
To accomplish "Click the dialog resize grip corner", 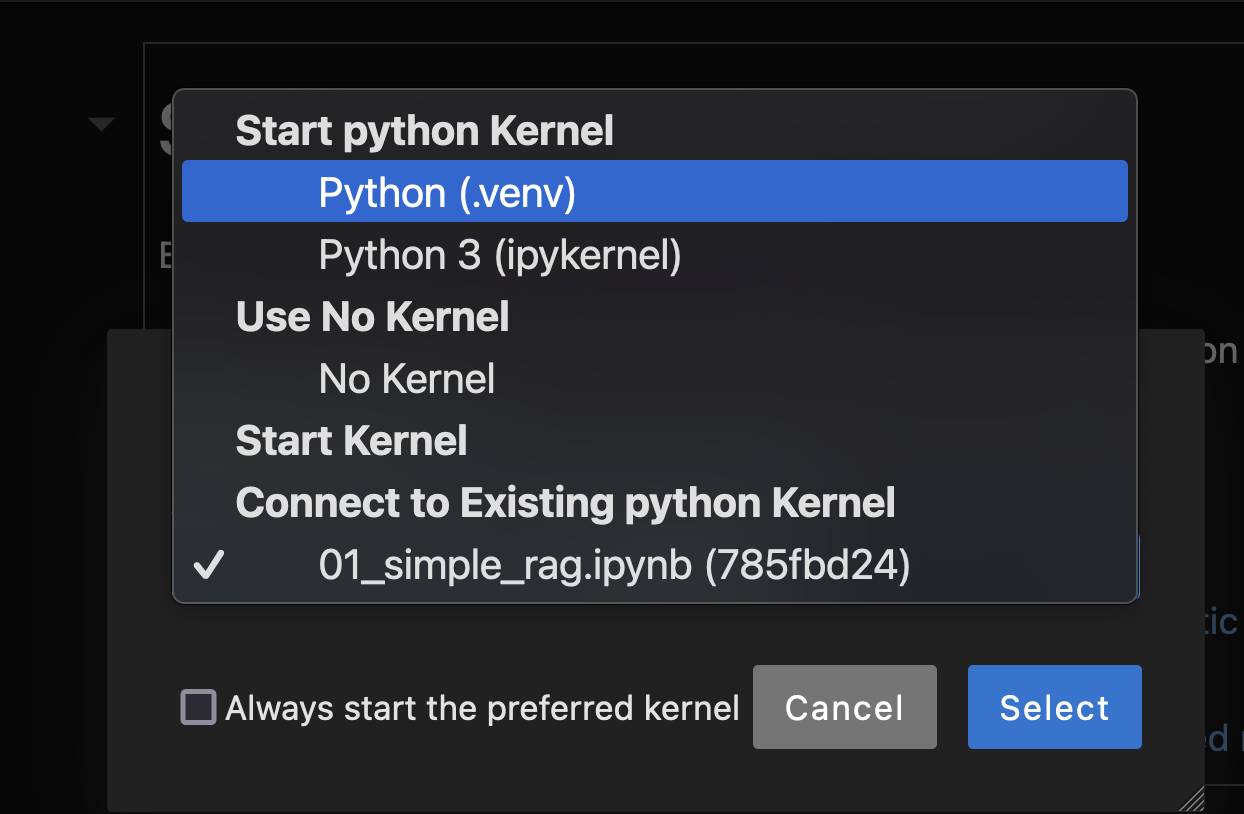I will pos(1191,798).
